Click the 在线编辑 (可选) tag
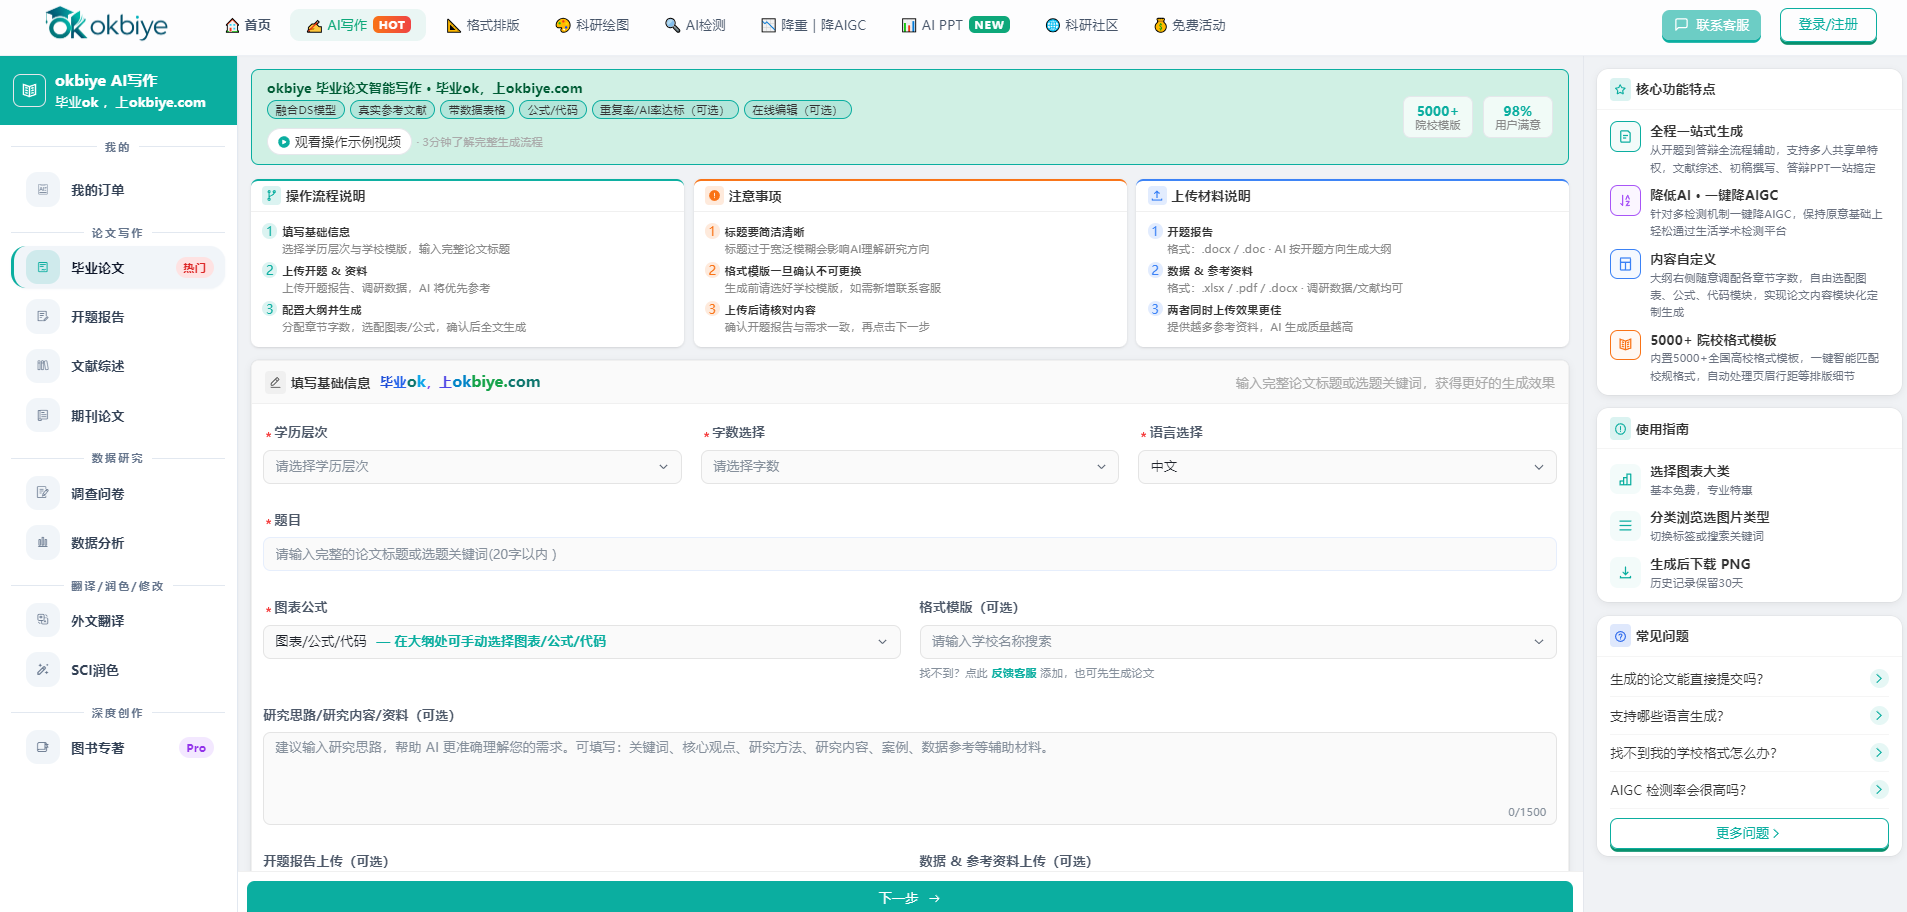The image size is (1907, 912). [x=798, y=110]
